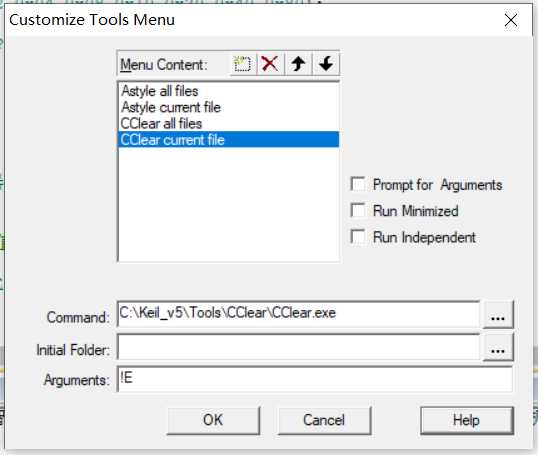This screenshot has width=538, height=455.
Task: Click the Move Down arrow icon
Action: click(326, 64)
